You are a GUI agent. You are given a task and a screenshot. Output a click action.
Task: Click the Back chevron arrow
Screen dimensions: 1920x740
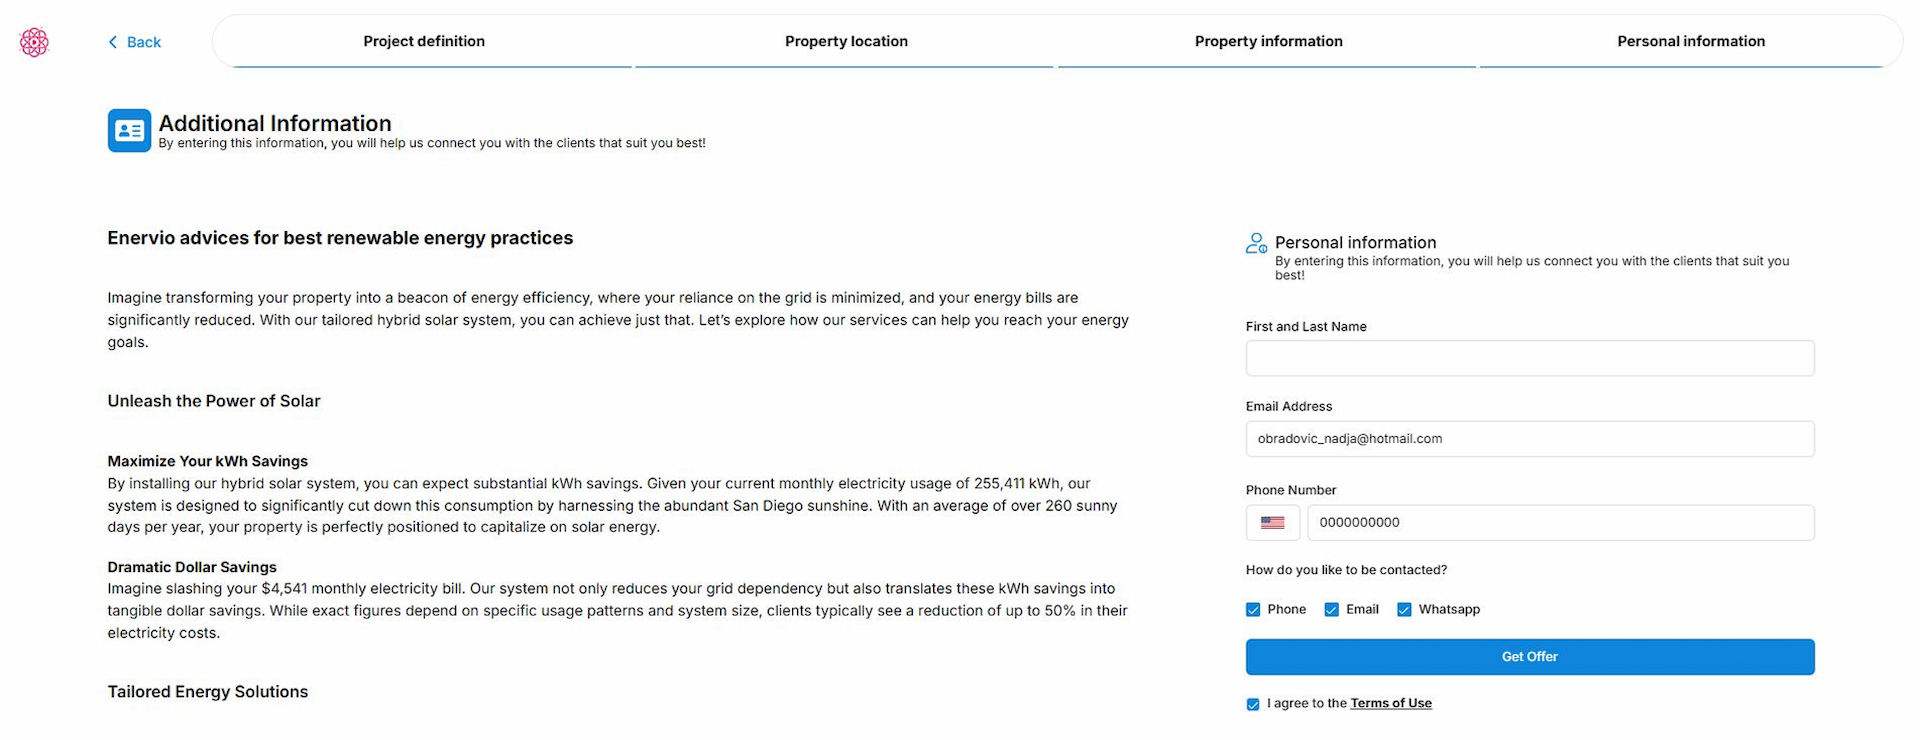113,42
